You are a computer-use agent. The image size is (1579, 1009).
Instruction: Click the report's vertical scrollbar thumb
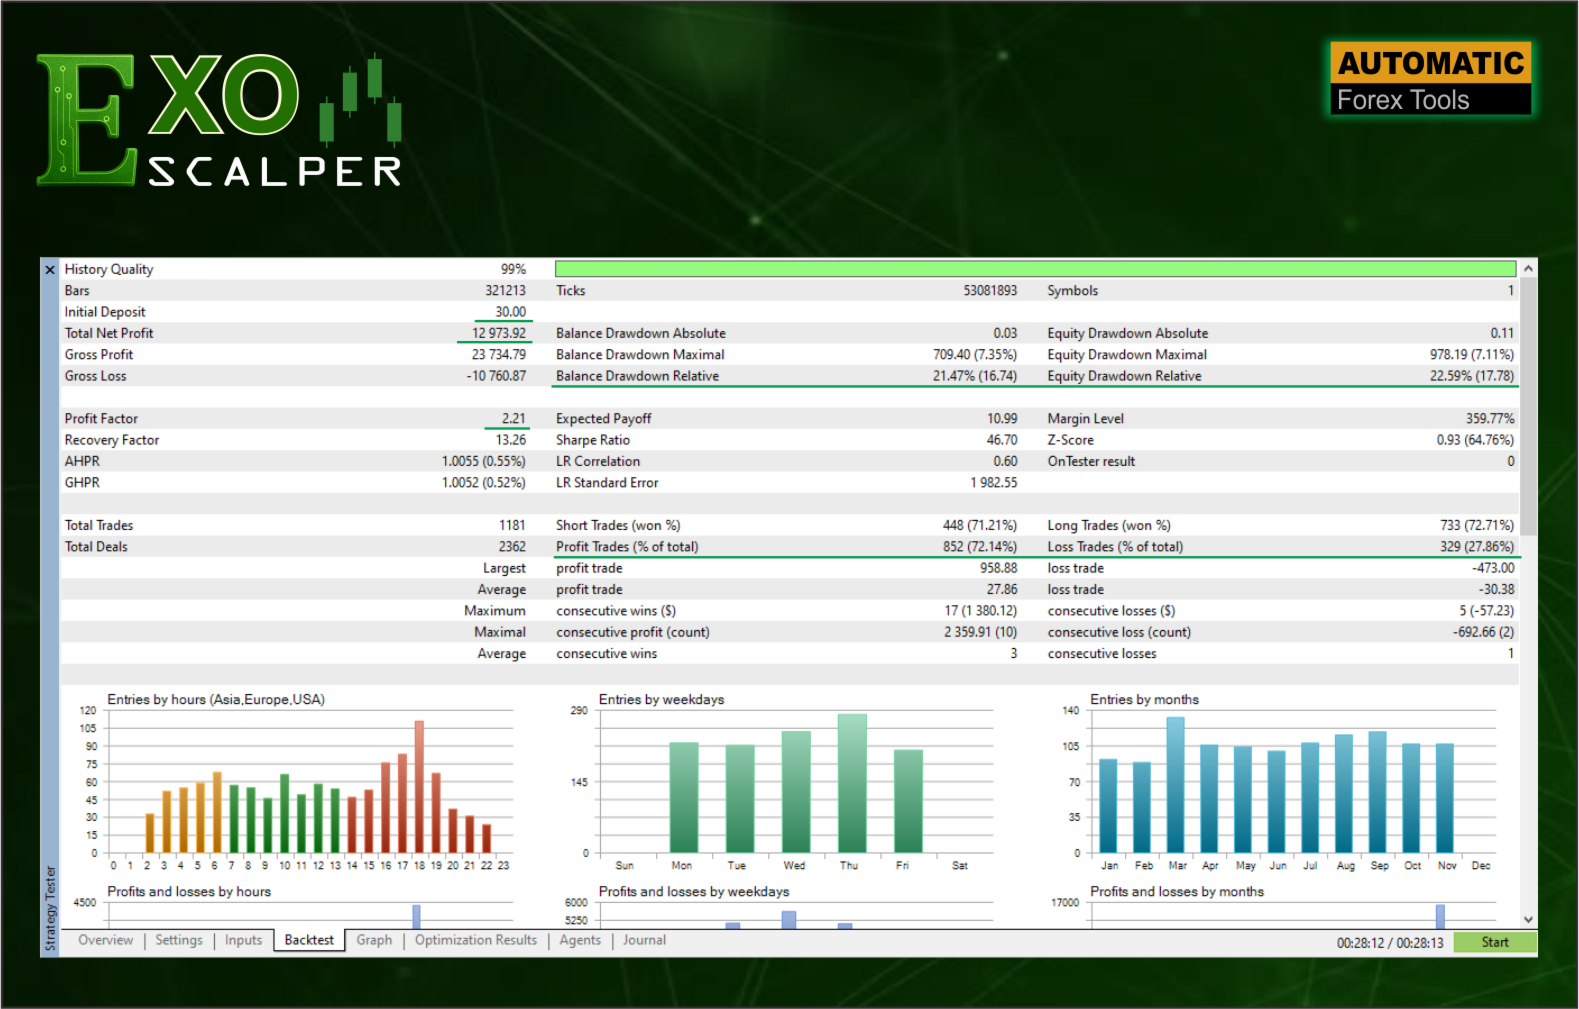pyautogui.click(x=1528, y=407)
